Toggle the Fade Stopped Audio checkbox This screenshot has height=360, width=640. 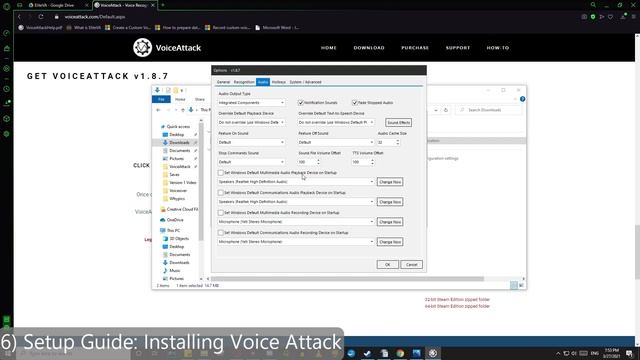tap(355, 103)
